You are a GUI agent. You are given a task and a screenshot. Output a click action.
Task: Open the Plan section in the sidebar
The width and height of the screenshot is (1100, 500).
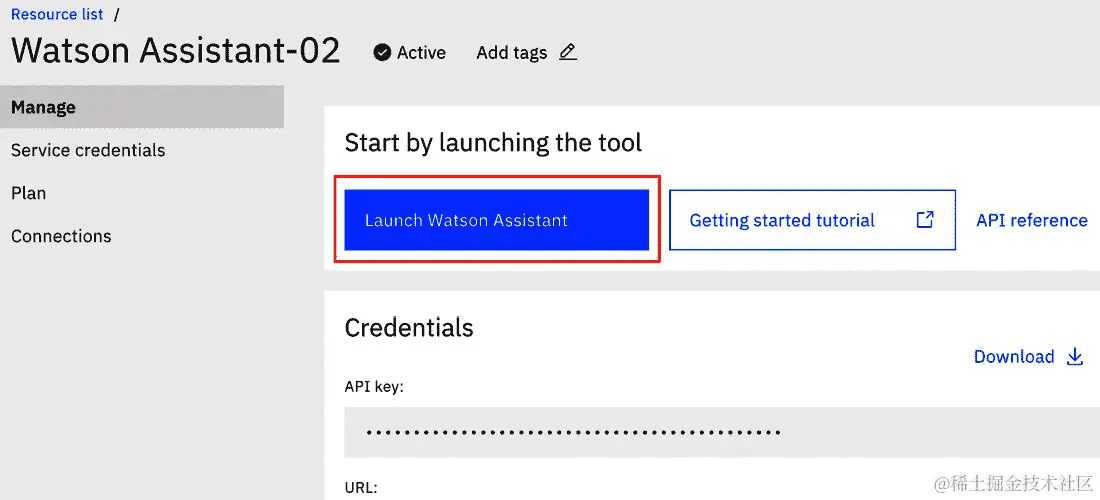point(29,193)
